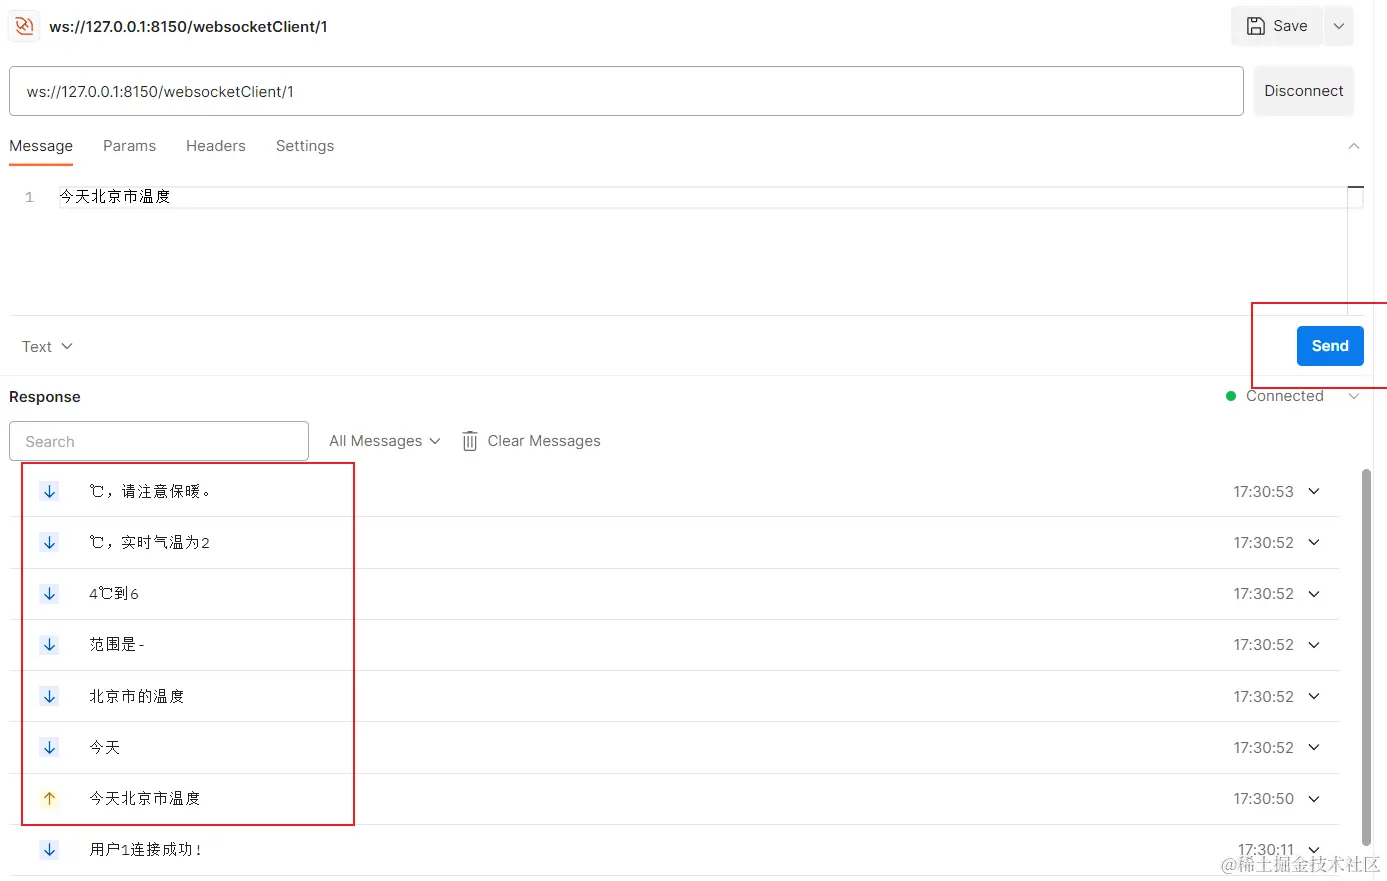Screen dimensions: 1387x881
Task: Select the message text 范围是-
Action: (117, 644)
